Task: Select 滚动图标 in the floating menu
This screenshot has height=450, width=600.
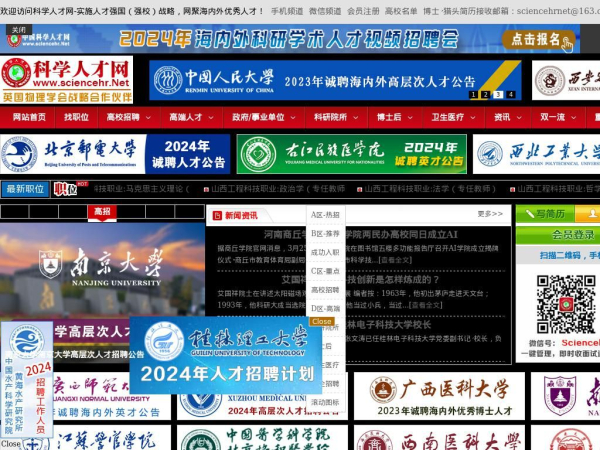Action: click(325, 402)
